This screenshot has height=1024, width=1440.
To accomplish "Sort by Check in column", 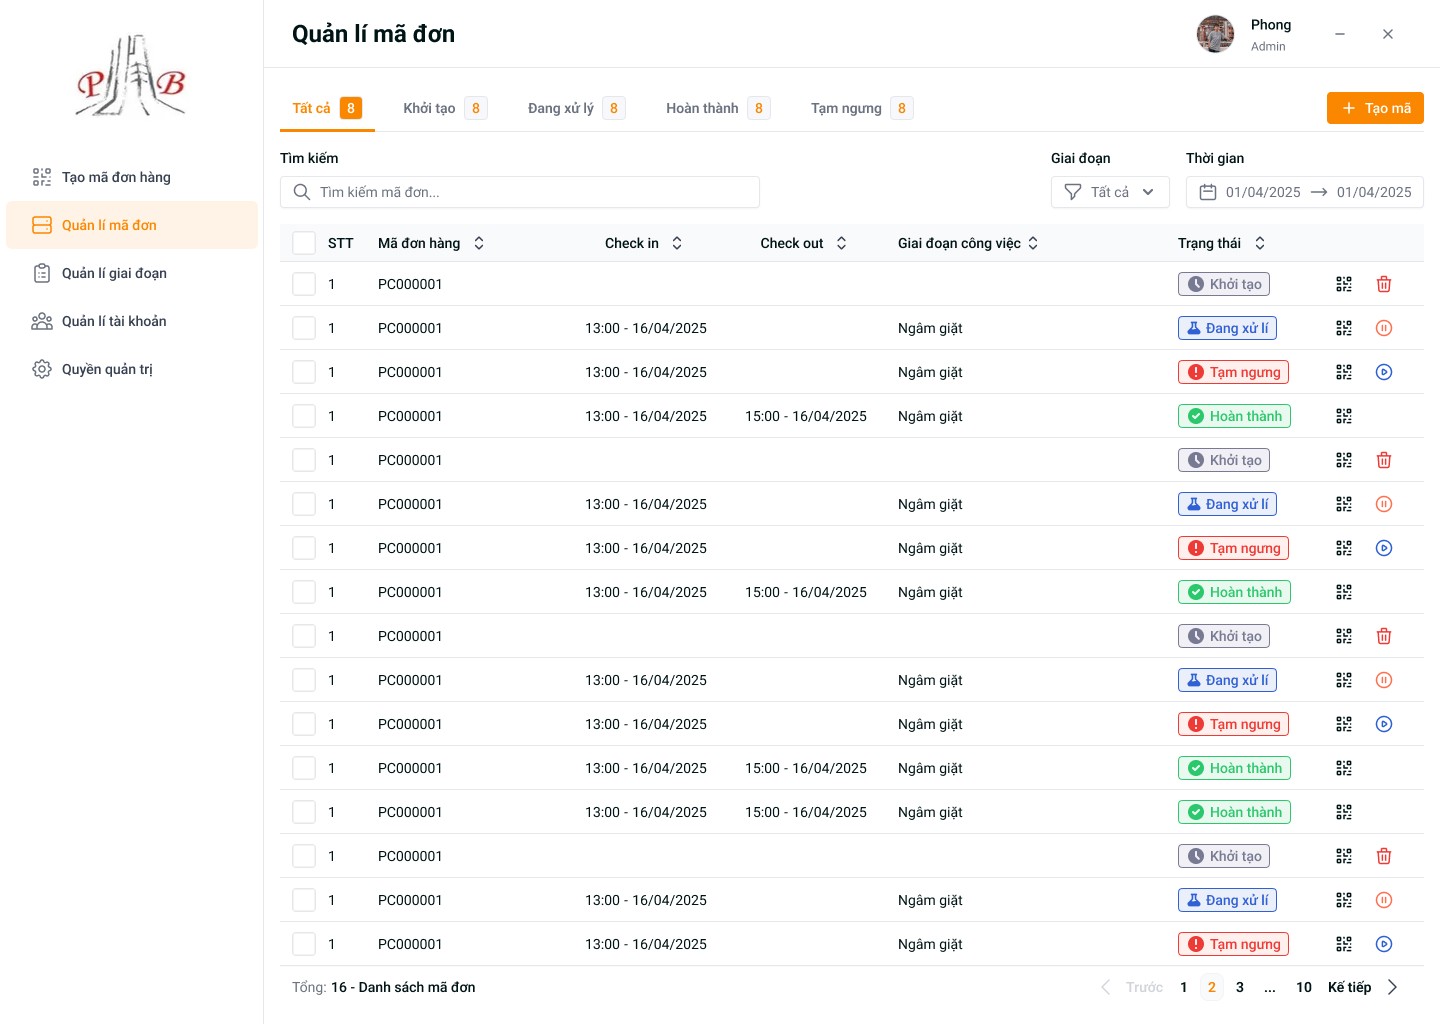I will click(x=677, y=243).
